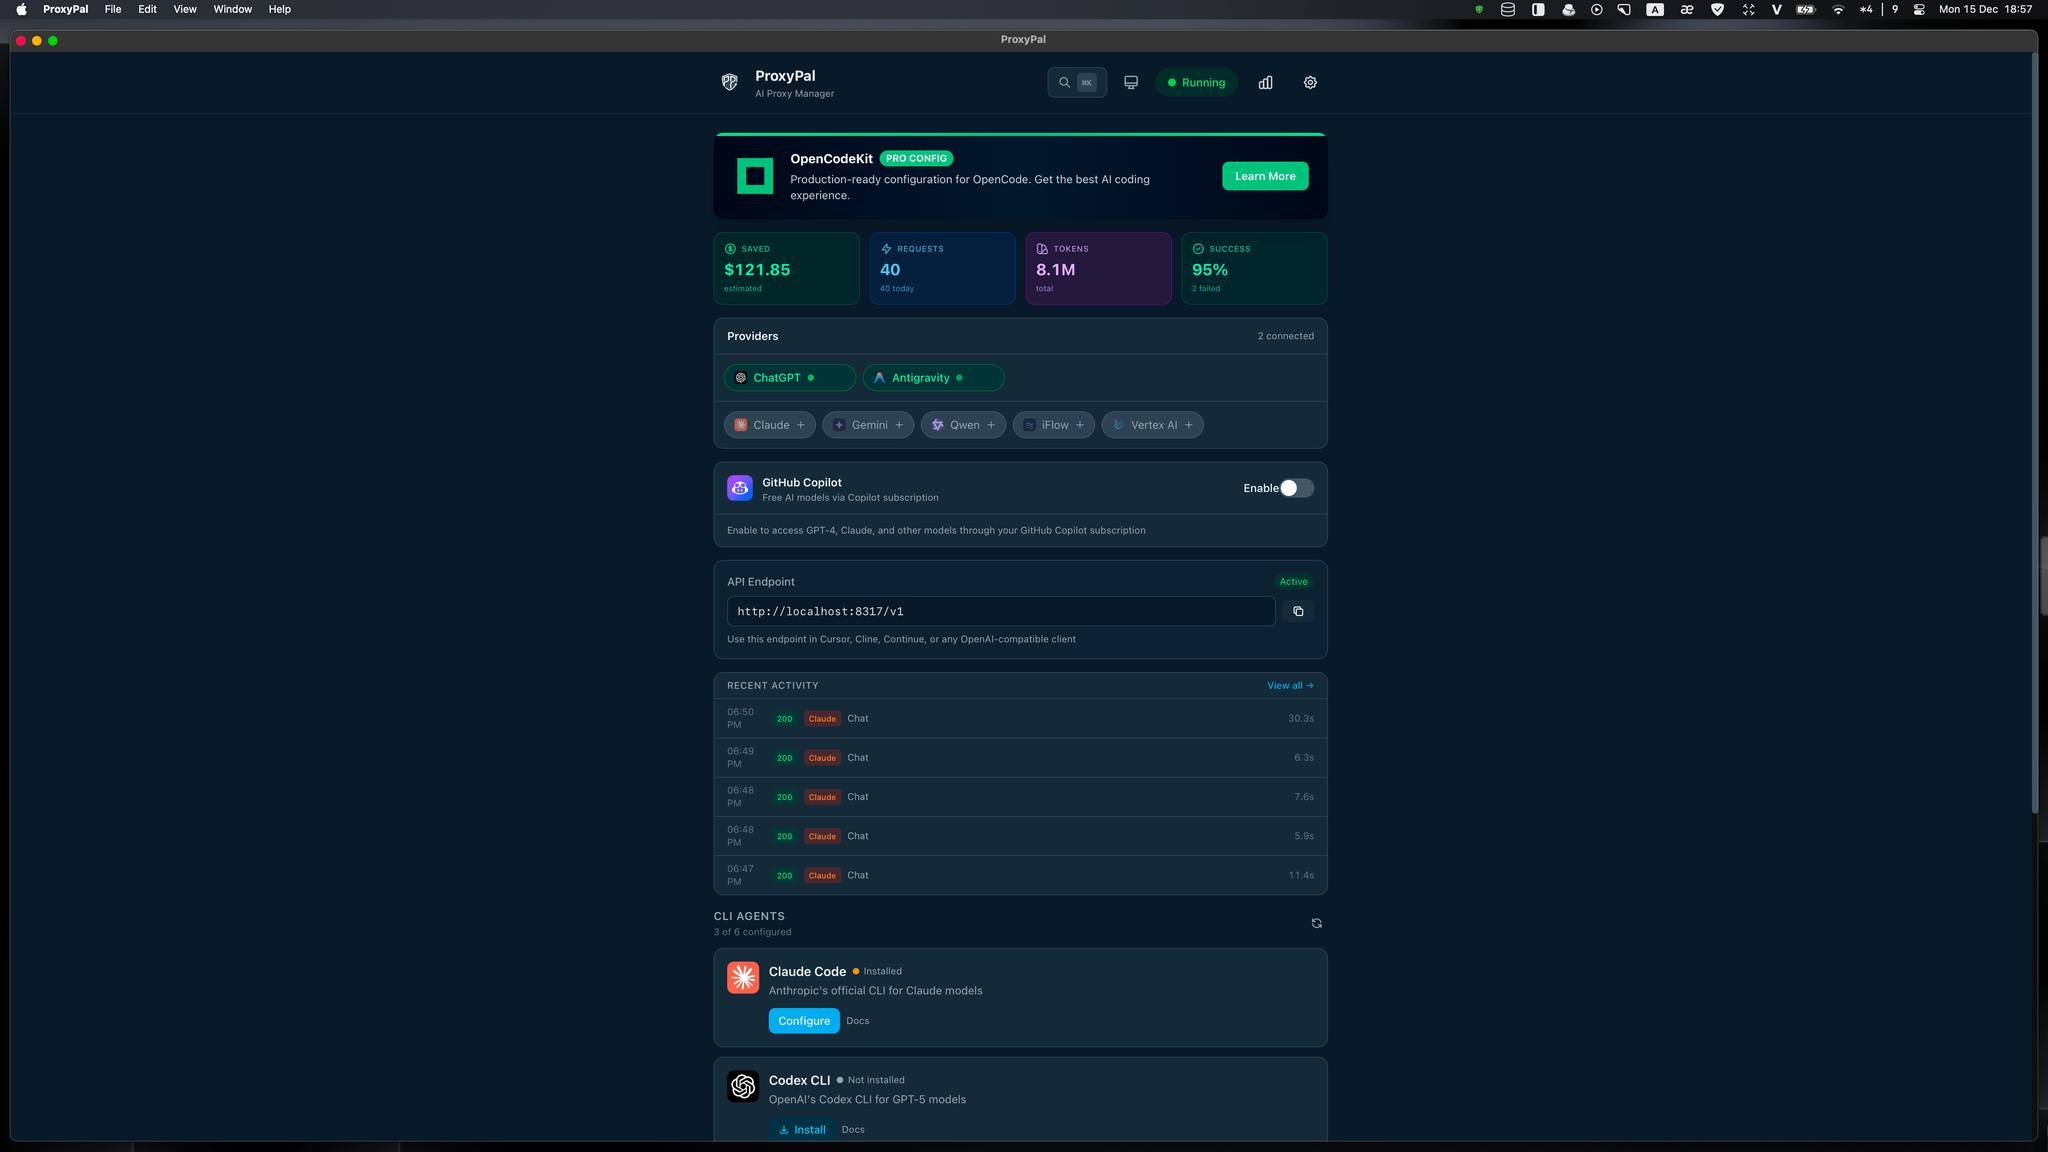Open the settings gear icon
This screenshot has width=2048, height=1152.
(x=1310, y=83)
